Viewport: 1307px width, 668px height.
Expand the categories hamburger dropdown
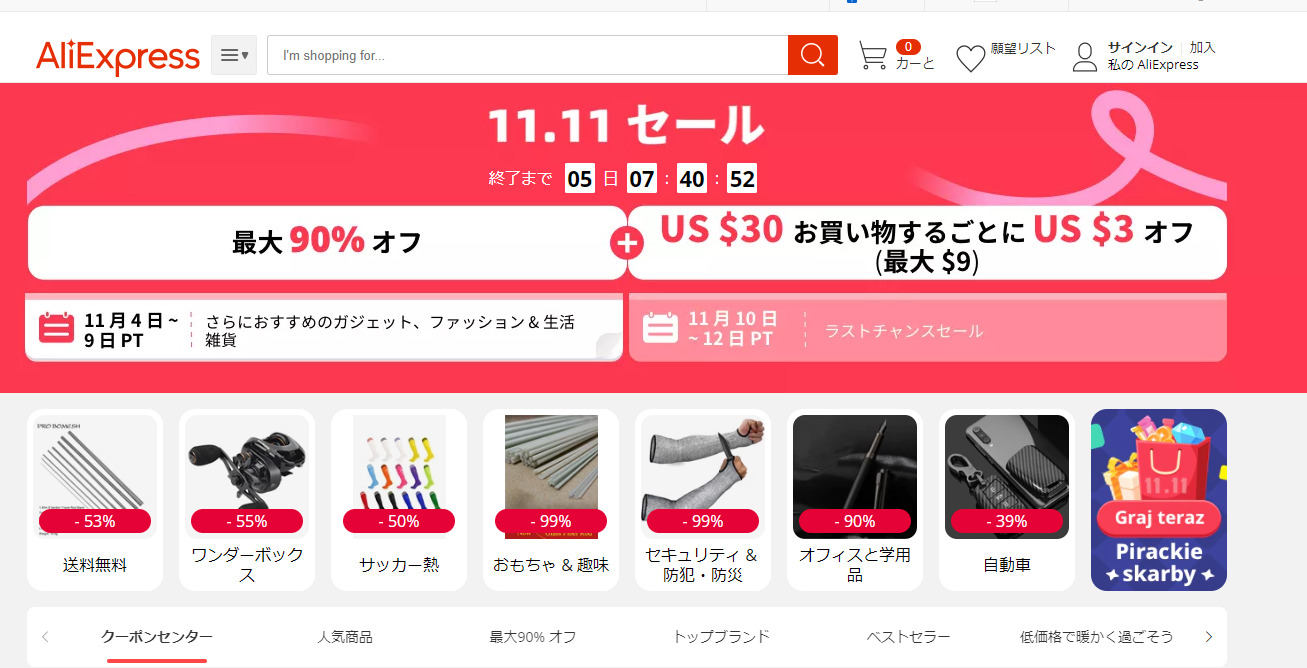[x=234, y=55]
